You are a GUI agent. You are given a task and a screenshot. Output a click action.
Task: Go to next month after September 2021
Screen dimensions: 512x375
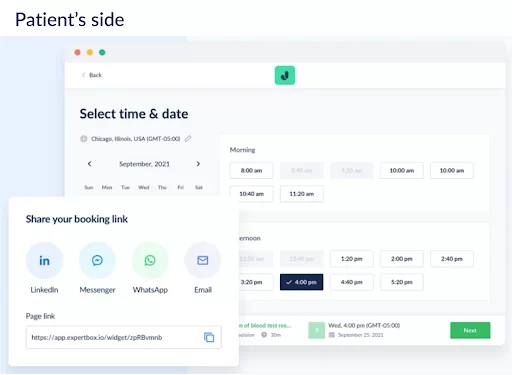(x=198, y=164)
